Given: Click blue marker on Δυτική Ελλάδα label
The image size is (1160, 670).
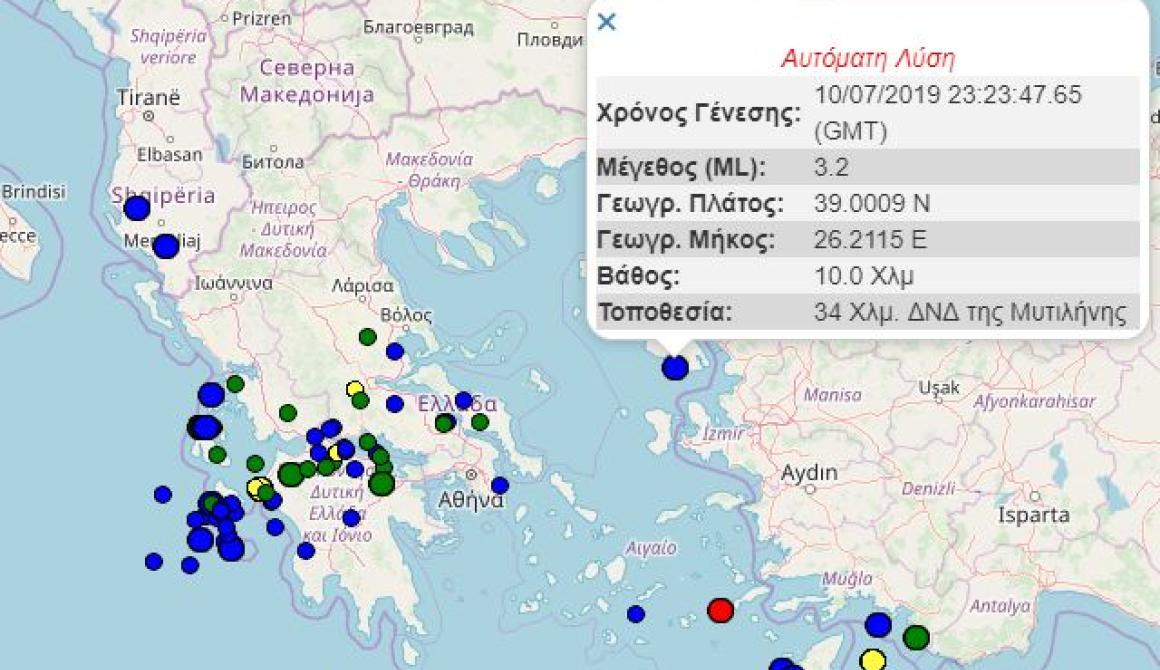Looking at the screenshot, I should pos(351,517).
